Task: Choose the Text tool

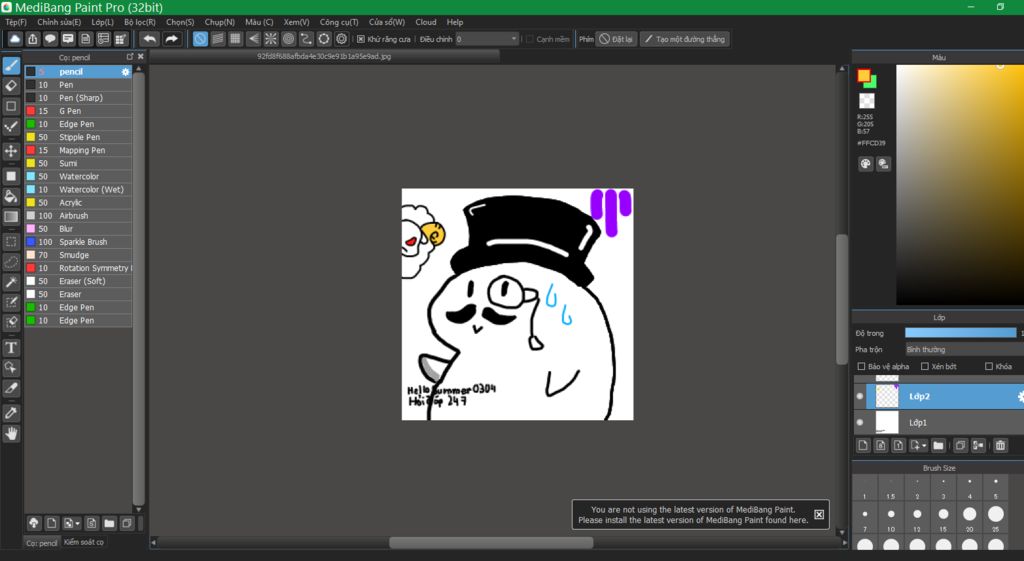Action: [x=11, y=348]
